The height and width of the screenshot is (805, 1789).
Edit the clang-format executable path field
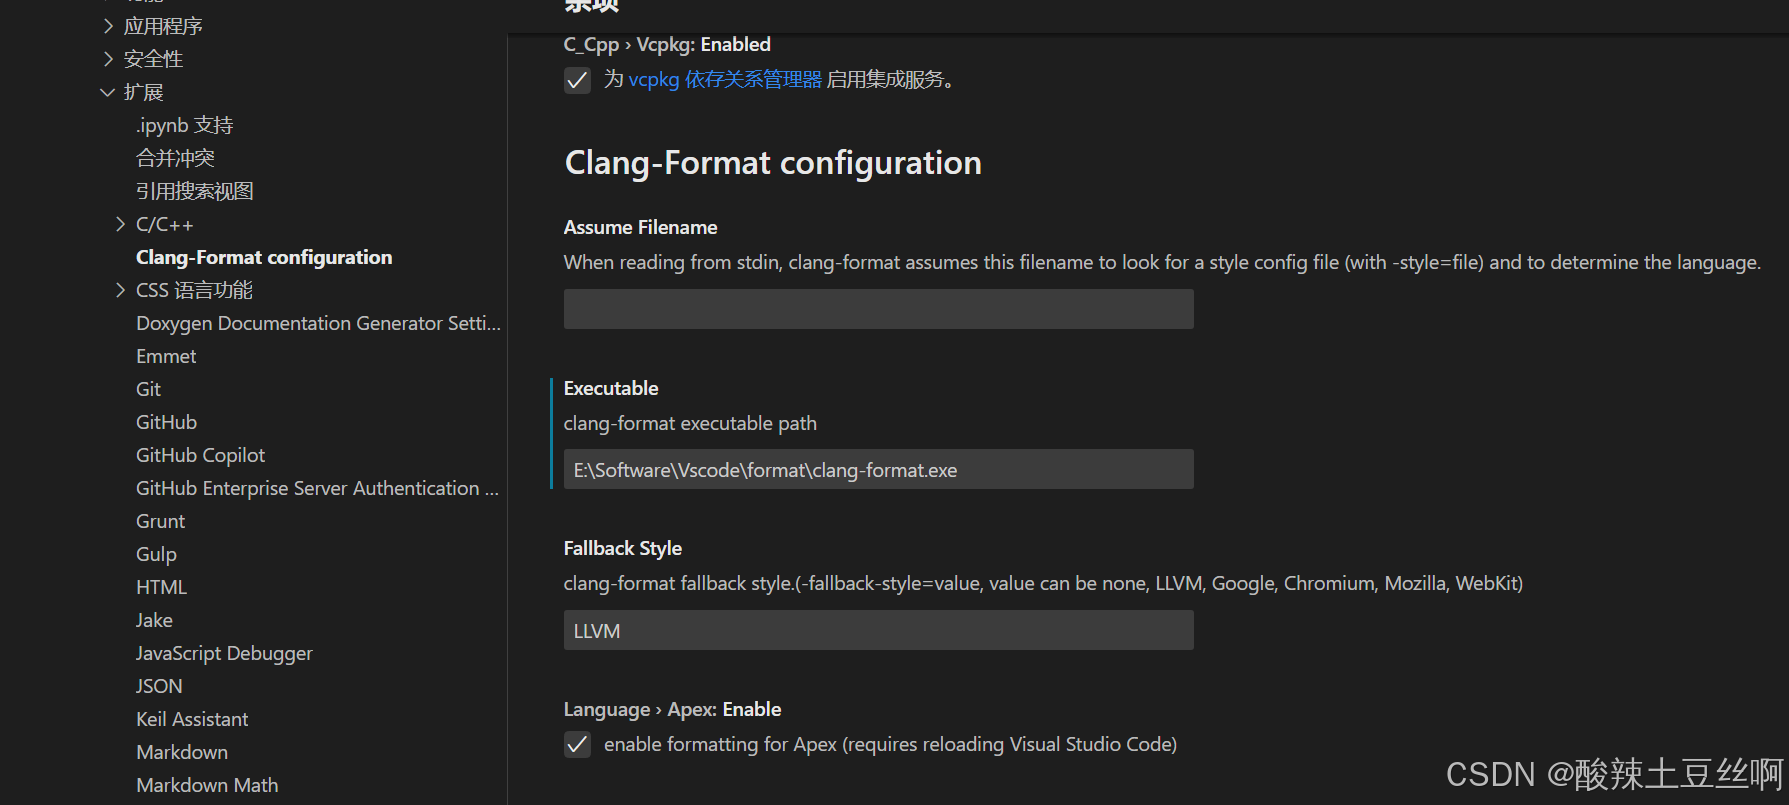point(878,469)
